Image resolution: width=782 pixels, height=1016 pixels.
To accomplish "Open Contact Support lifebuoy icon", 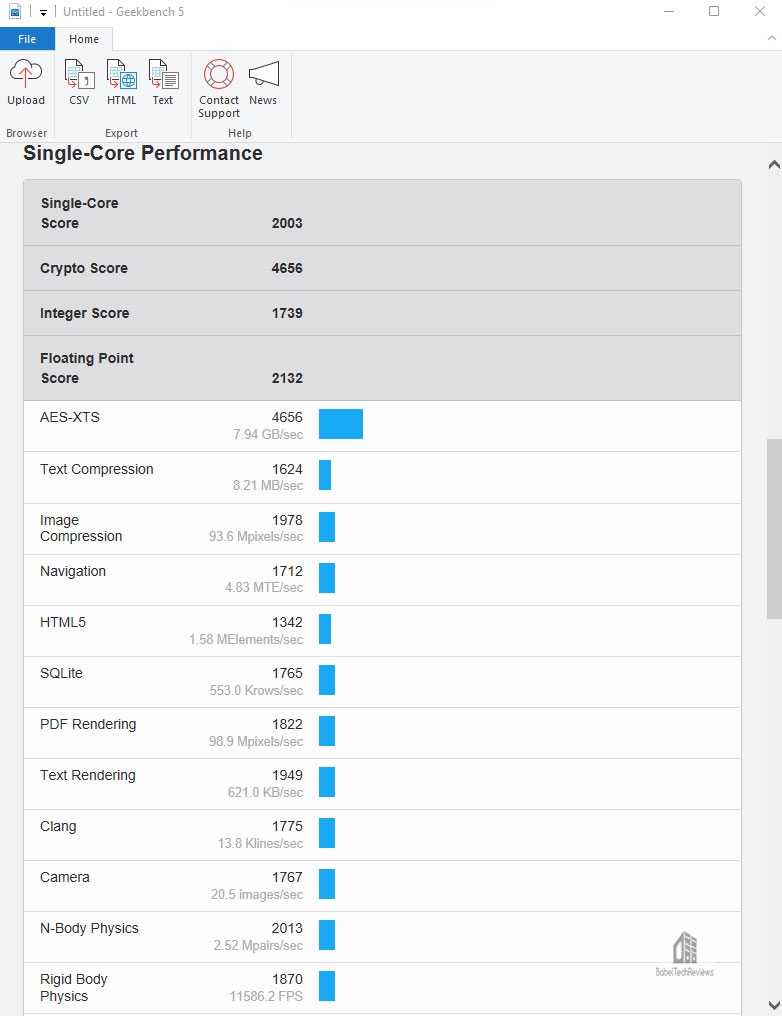I will click(x=219, y=75).
